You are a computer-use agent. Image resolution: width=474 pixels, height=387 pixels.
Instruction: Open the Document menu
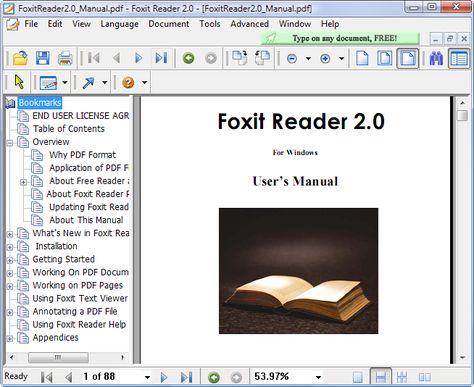(169, 24)
